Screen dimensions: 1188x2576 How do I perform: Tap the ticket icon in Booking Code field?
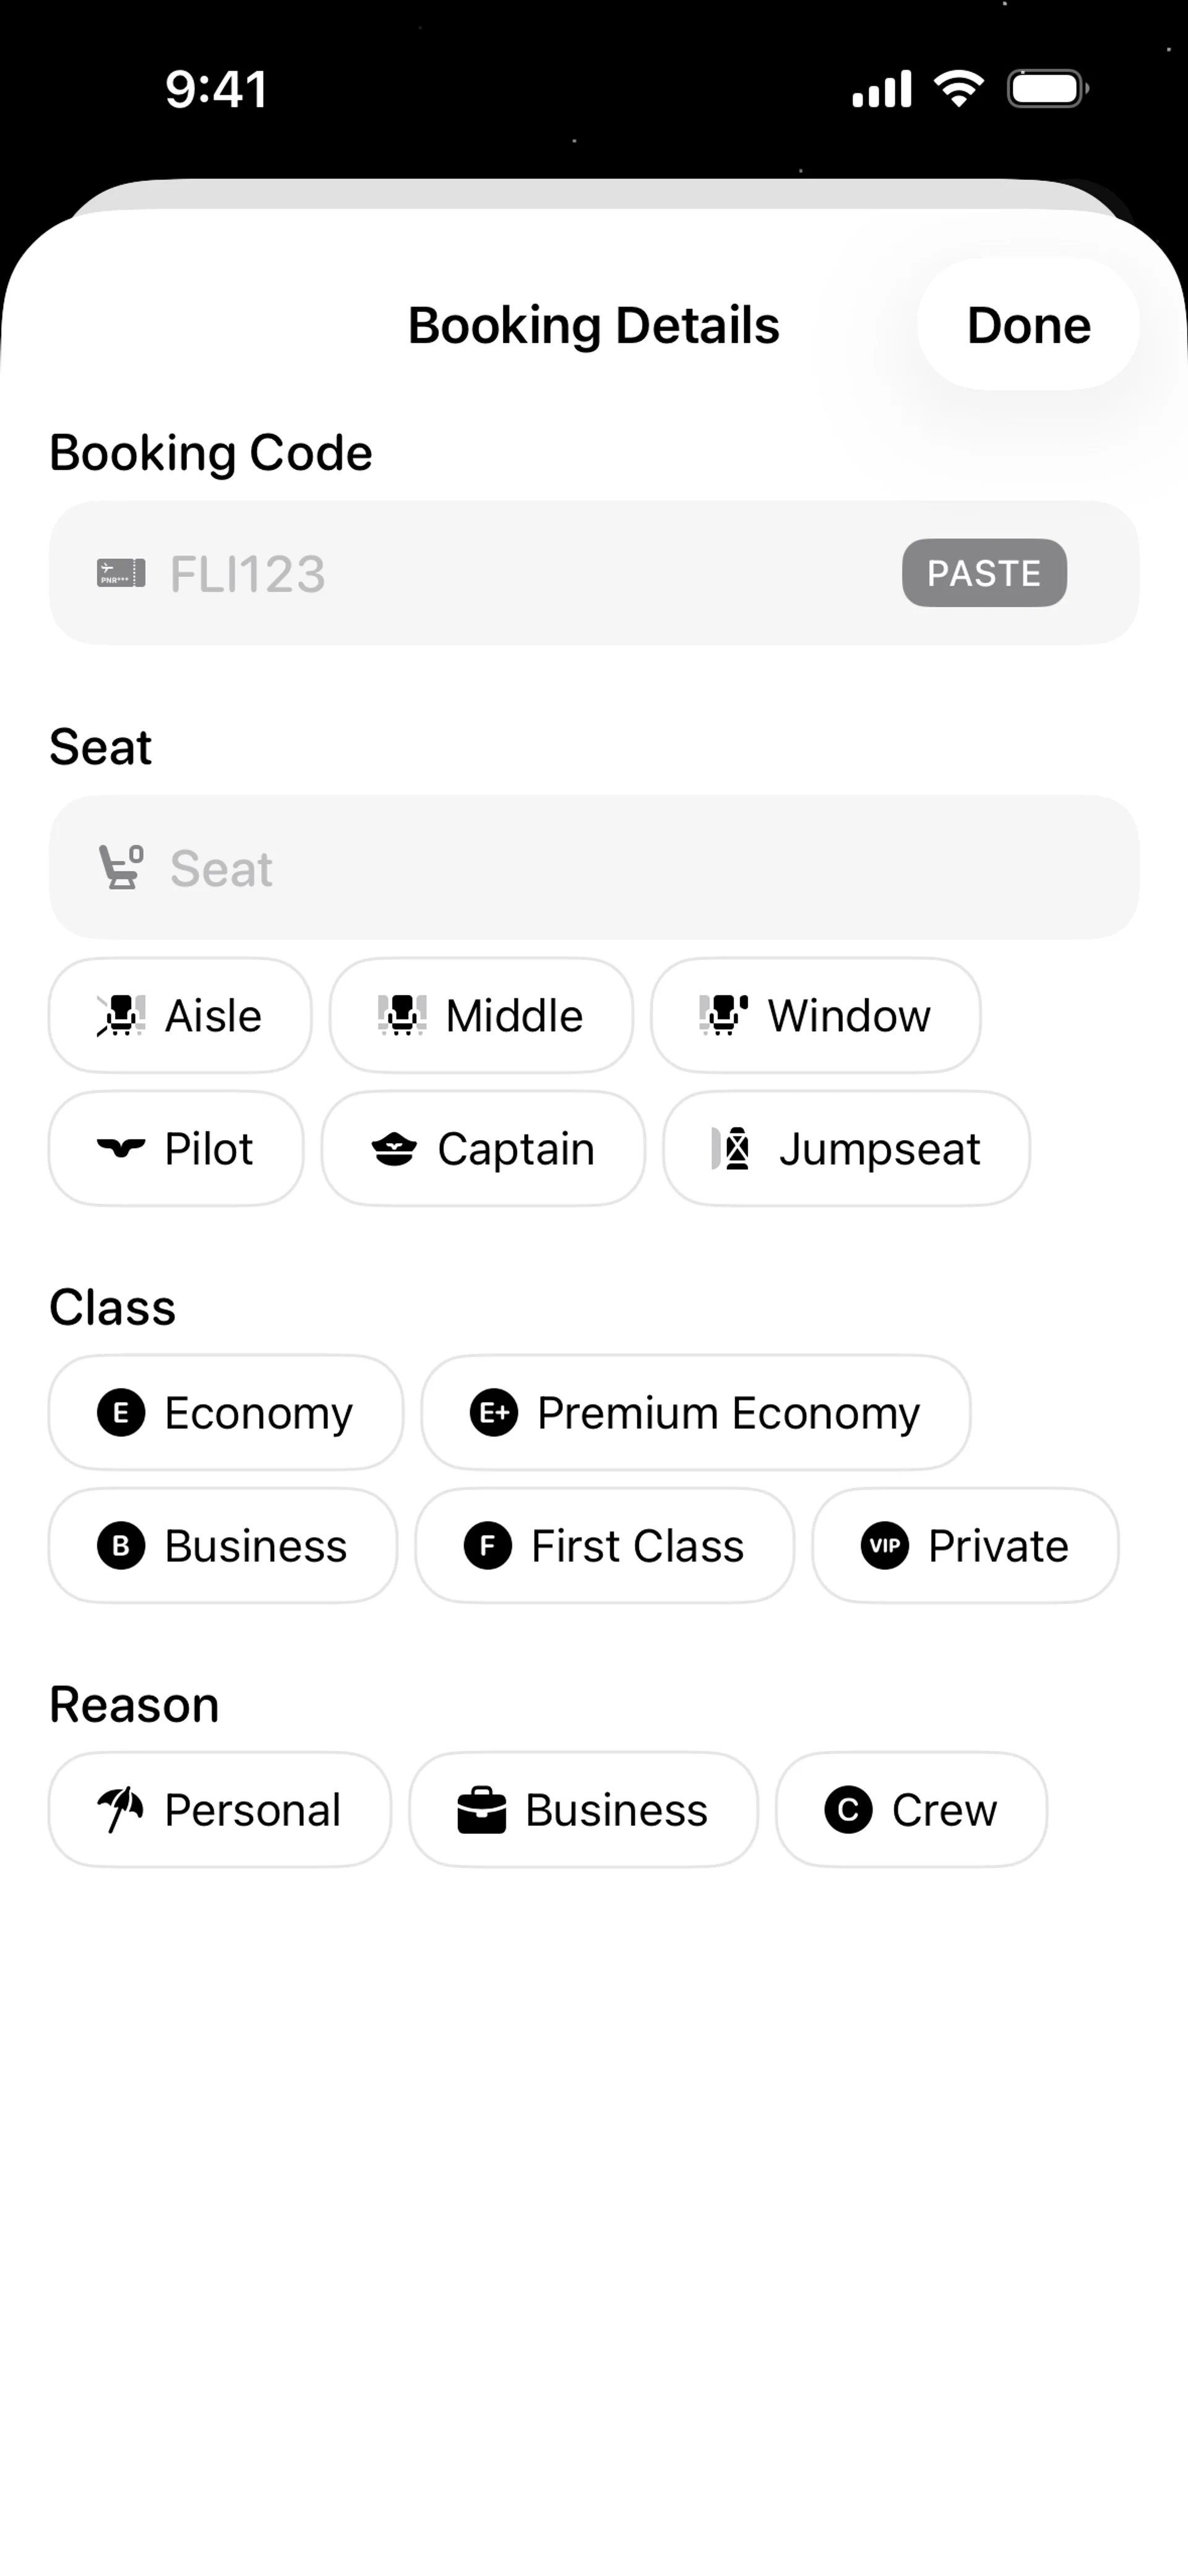[121, 574]
